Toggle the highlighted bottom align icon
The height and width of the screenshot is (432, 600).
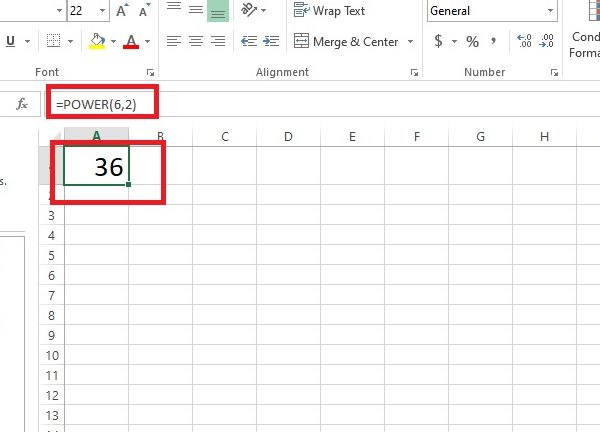[x=218, y=10]
